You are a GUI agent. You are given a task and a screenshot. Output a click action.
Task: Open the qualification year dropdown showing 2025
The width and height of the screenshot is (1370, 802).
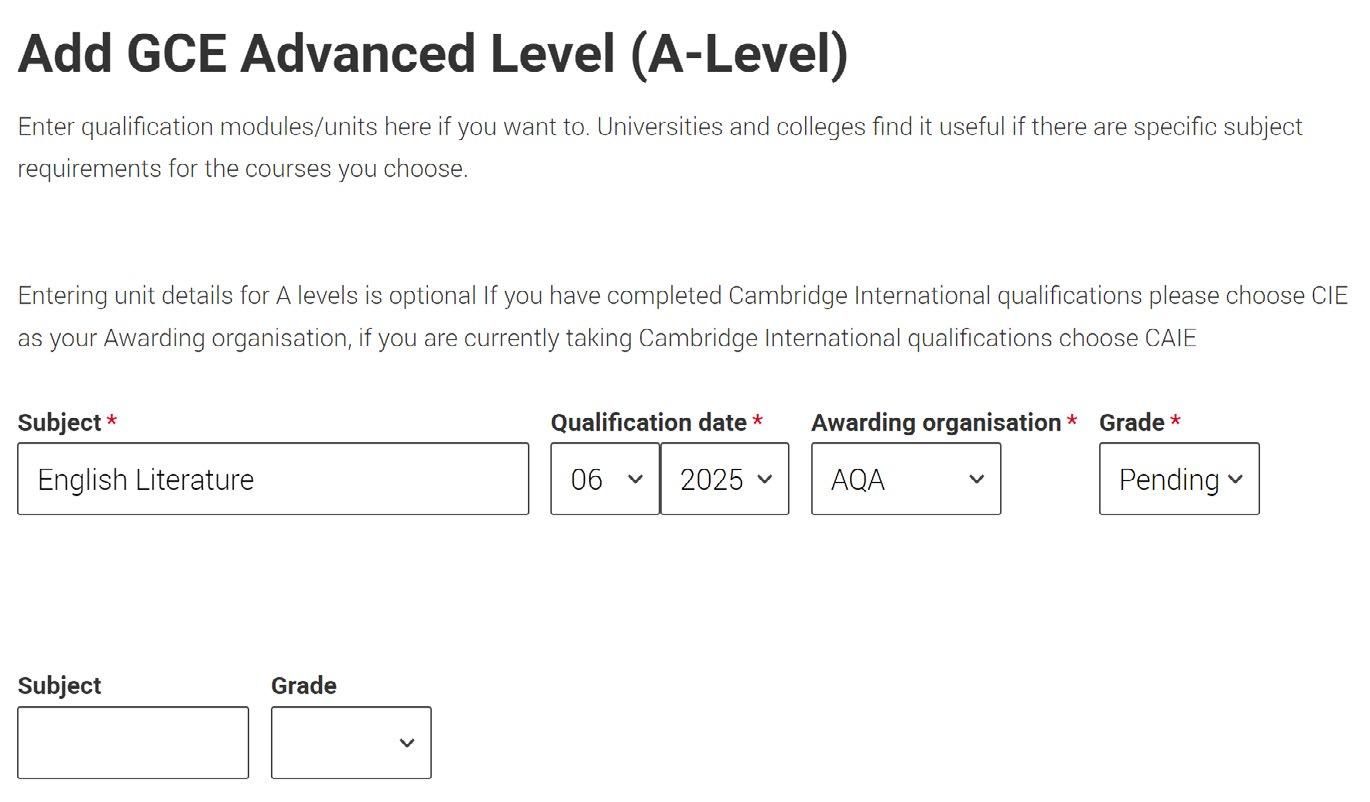(x=724, y=479)
